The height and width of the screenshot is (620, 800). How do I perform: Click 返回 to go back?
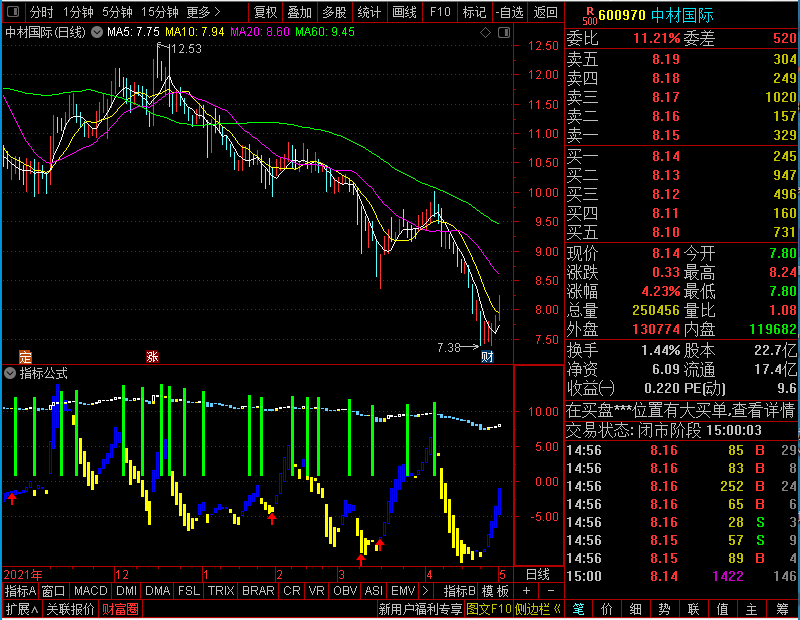tap(545, 12)
